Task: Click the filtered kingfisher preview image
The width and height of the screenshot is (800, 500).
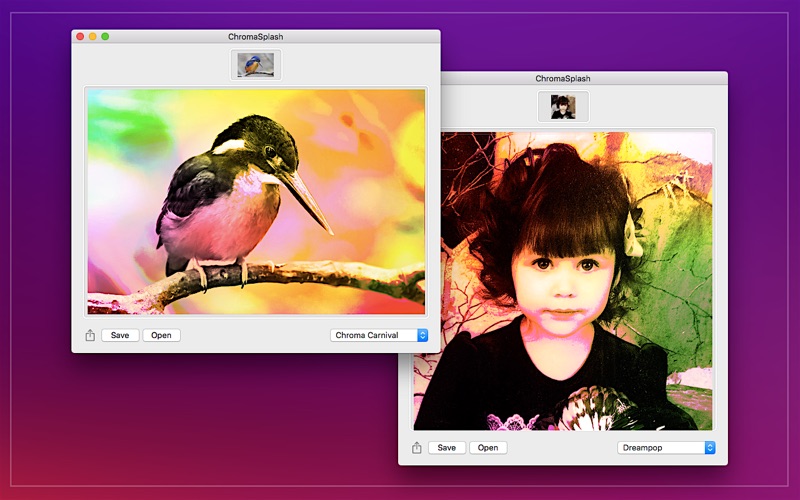Action: pyautogui.click(x=256, y=202)
